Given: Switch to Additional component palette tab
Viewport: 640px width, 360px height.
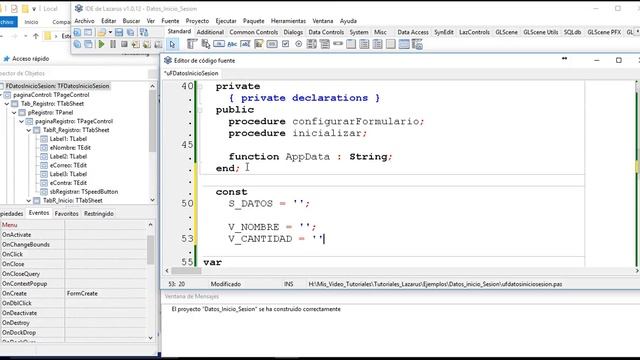Looking at the screenshot, I should coord(210,32).
